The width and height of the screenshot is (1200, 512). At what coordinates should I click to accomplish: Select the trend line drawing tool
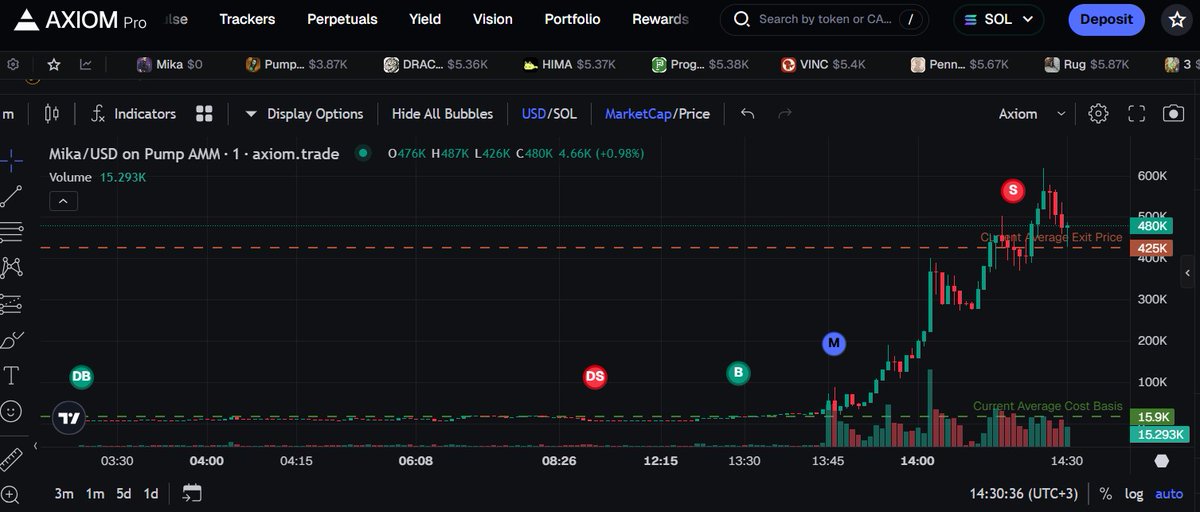point(12,195)
